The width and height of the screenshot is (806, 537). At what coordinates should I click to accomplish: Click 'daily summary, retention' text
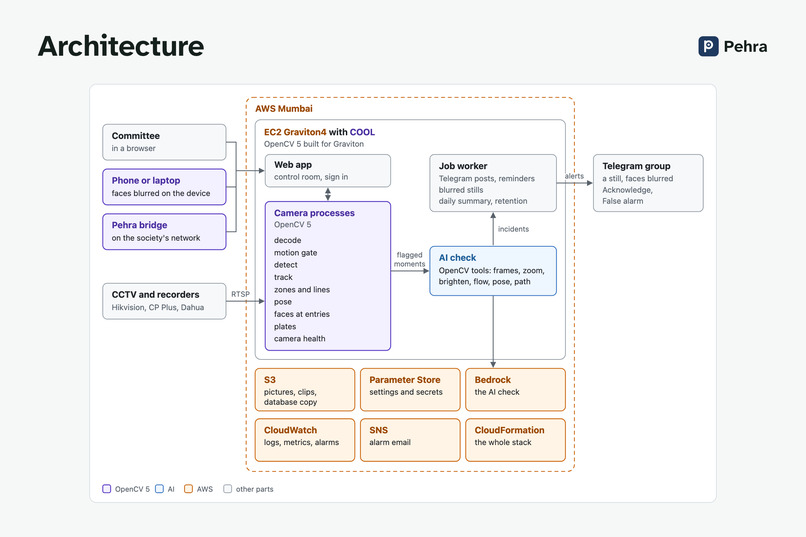click(x=483, y=201)
